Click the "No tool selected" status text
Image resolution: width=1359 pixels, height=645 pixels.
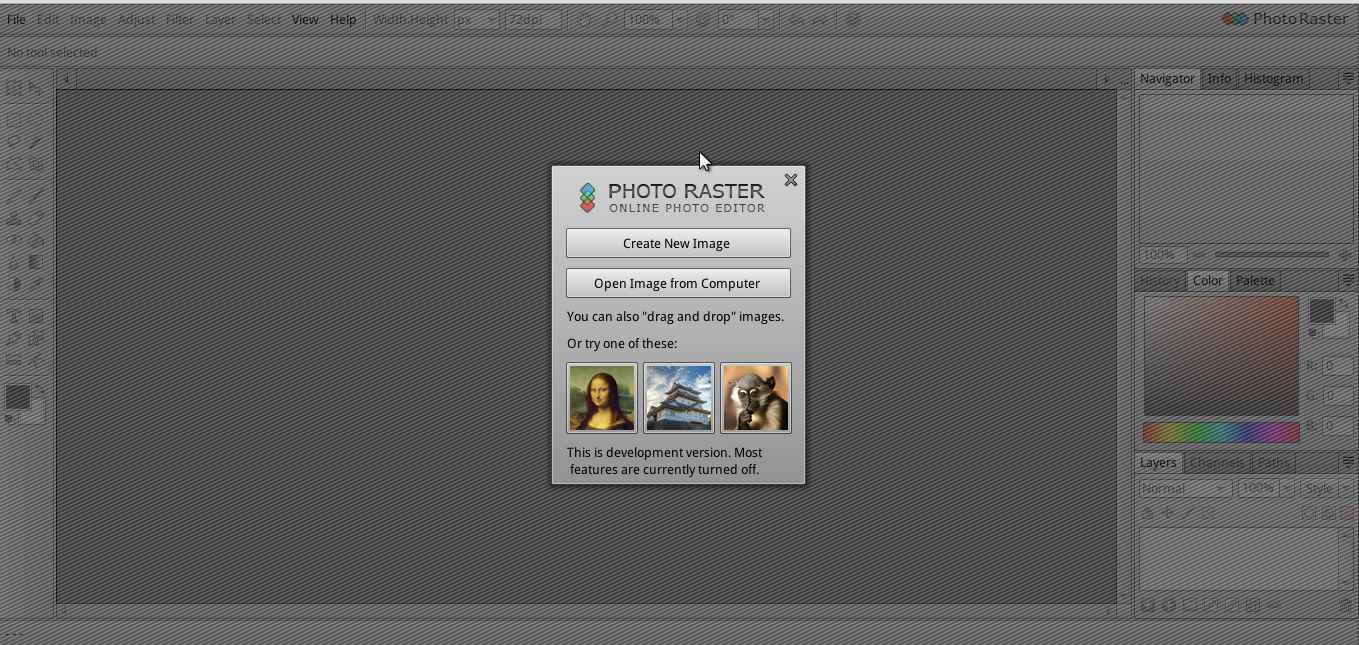pos(52,52)
